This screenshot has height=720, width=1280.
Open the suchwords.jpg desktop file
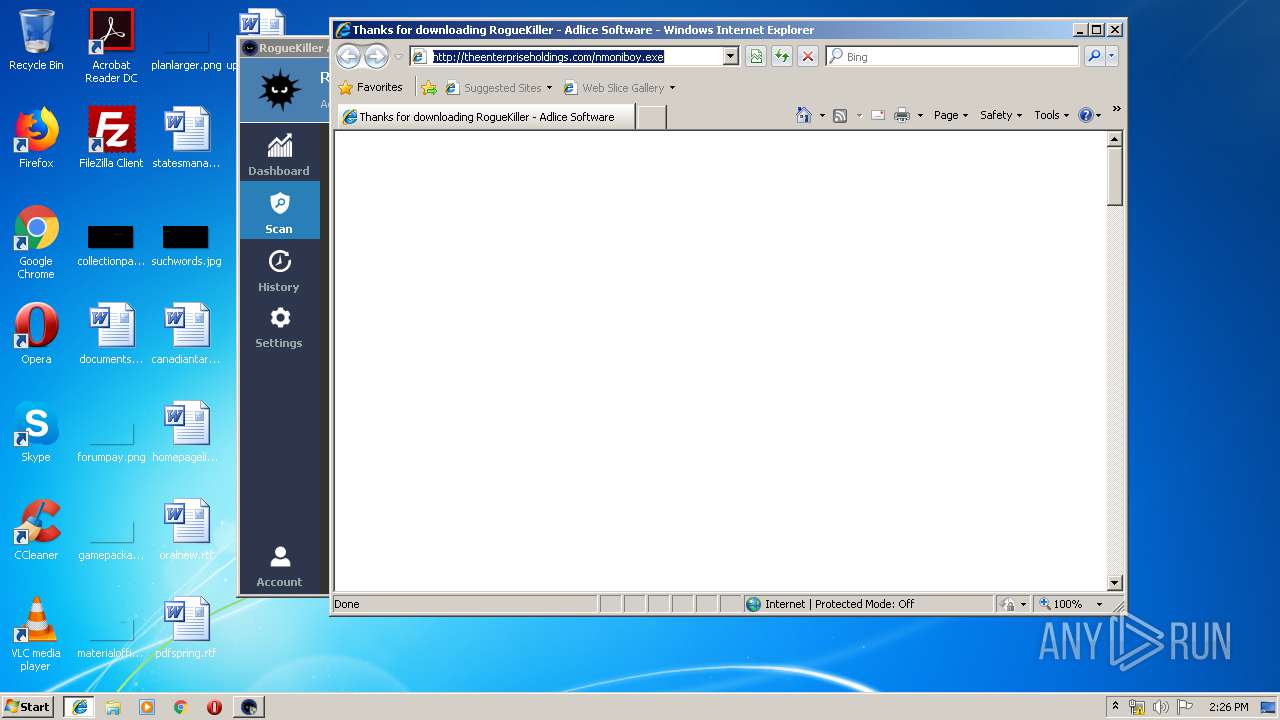[x=186, y=246]
